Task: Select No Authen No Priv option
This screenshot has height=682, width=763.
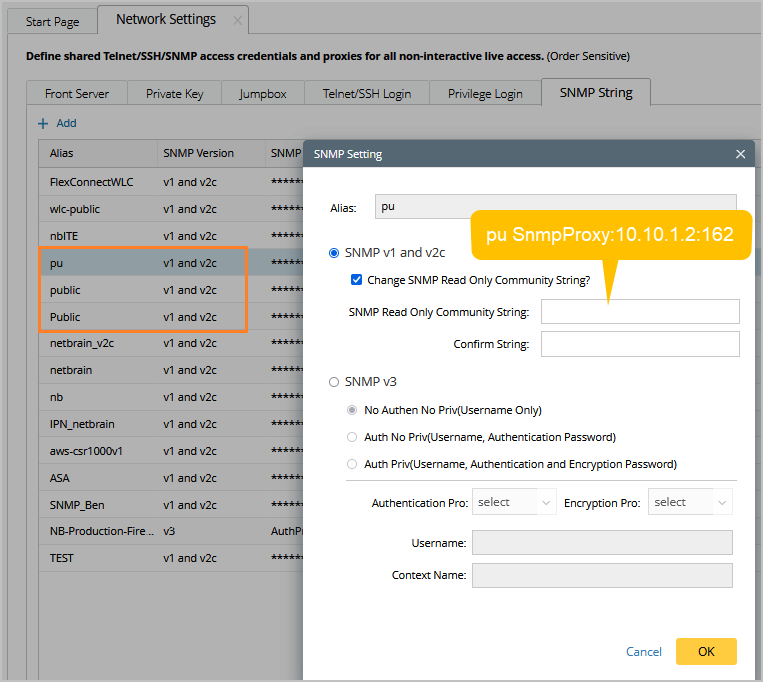Action: (x=352, y=410)
